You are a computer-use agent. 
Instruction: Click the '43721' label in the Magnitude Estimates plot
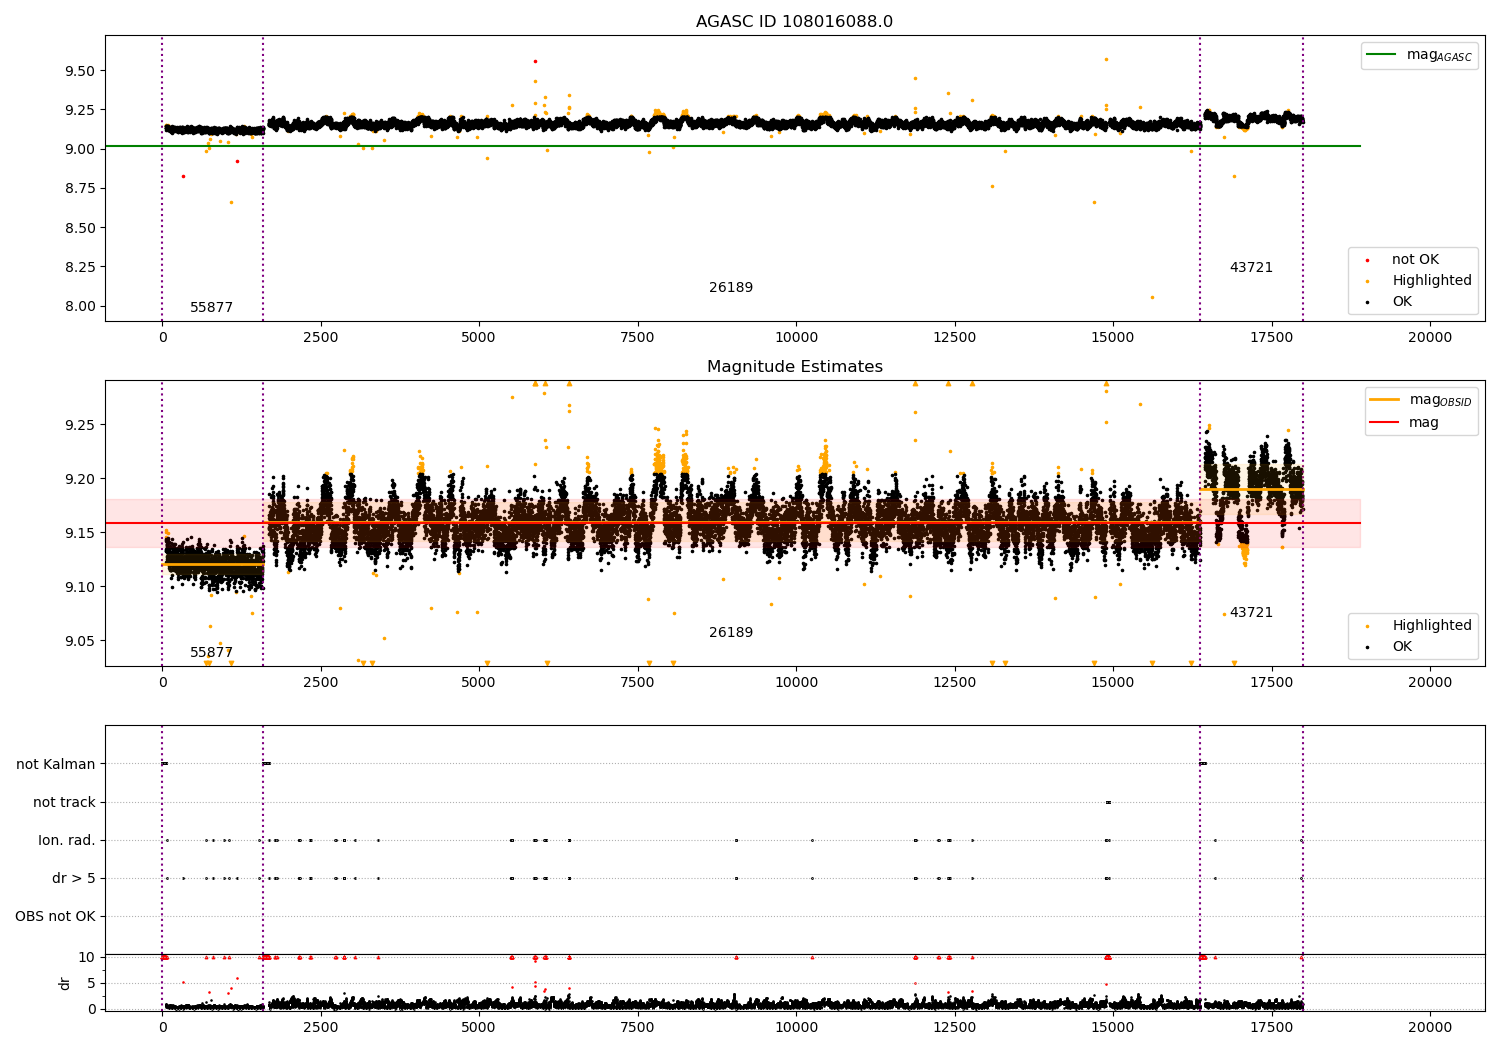[x=1251, y=613]
